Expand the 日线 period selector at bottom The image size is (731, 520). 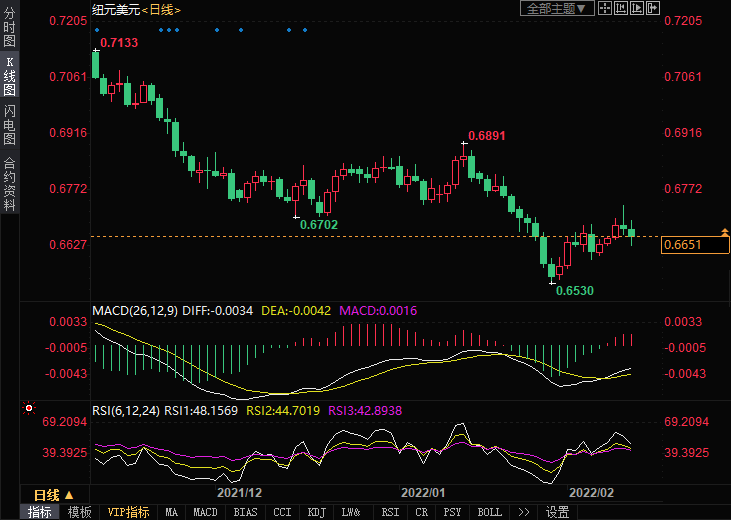click(x=53, y=494)
